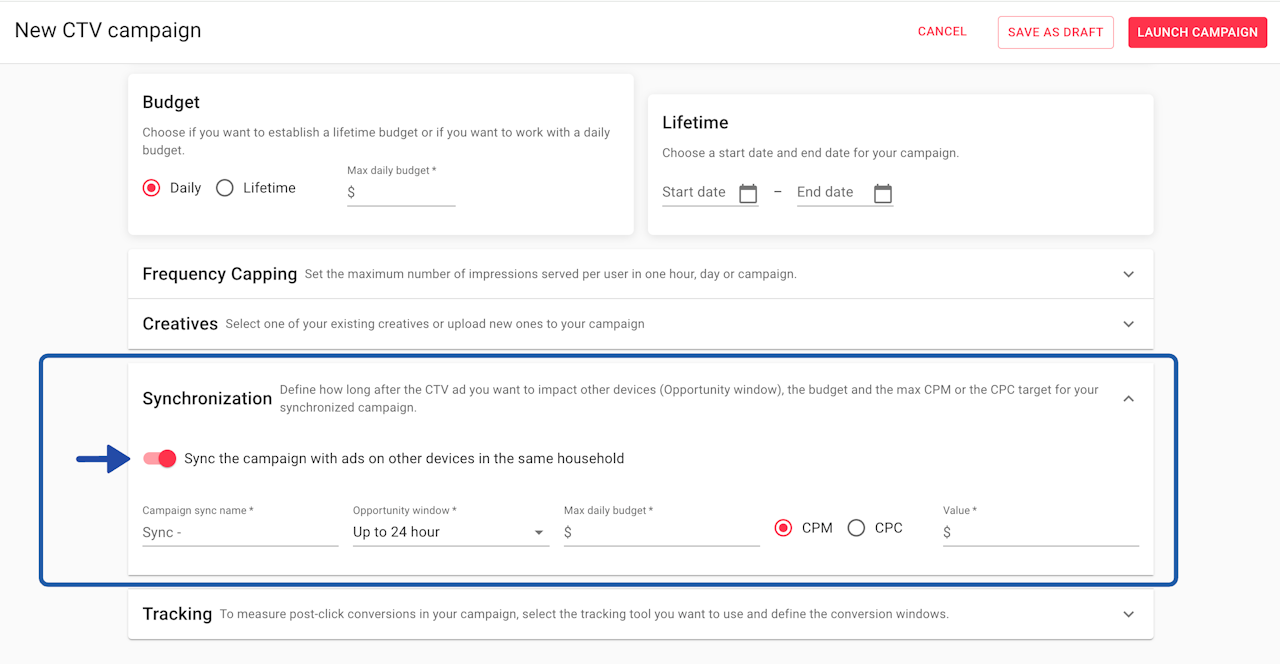1280x664 pixels.
Task: Open the End date calendar picker
Action: point(882,193)
